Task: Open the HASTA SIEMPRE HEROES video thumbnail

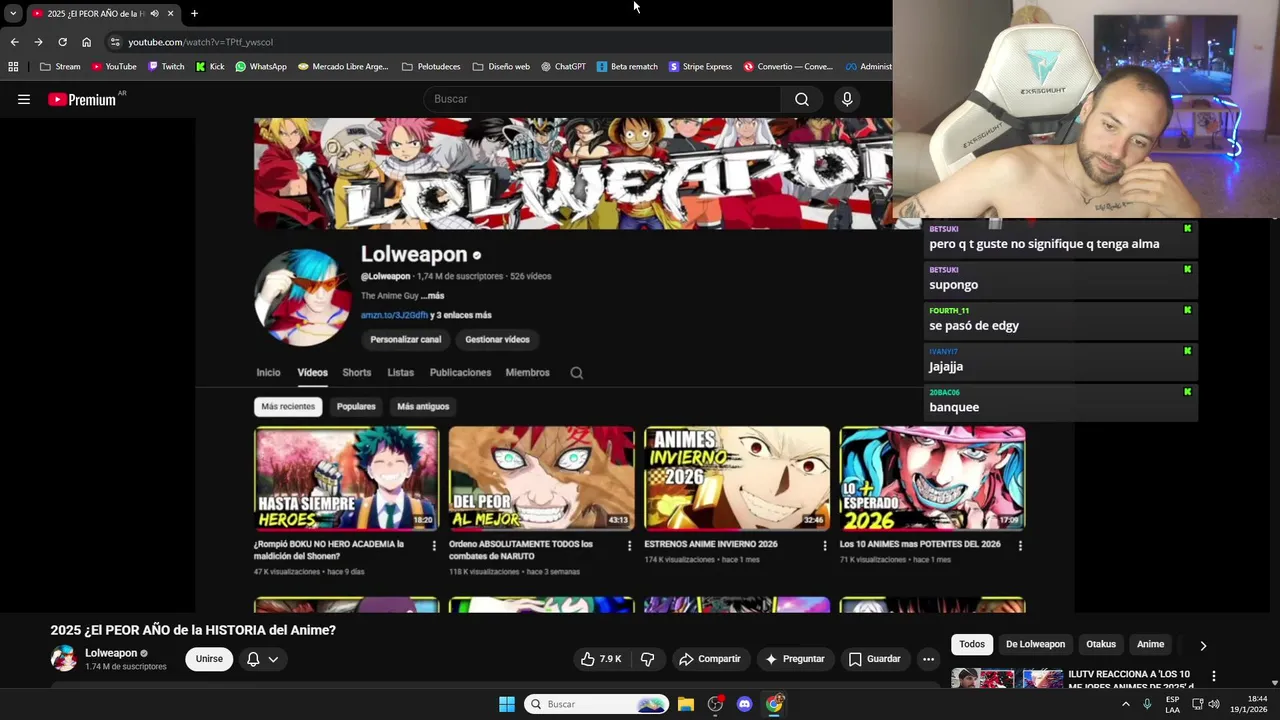Action: pyautogui.click(x=346, y=478)
